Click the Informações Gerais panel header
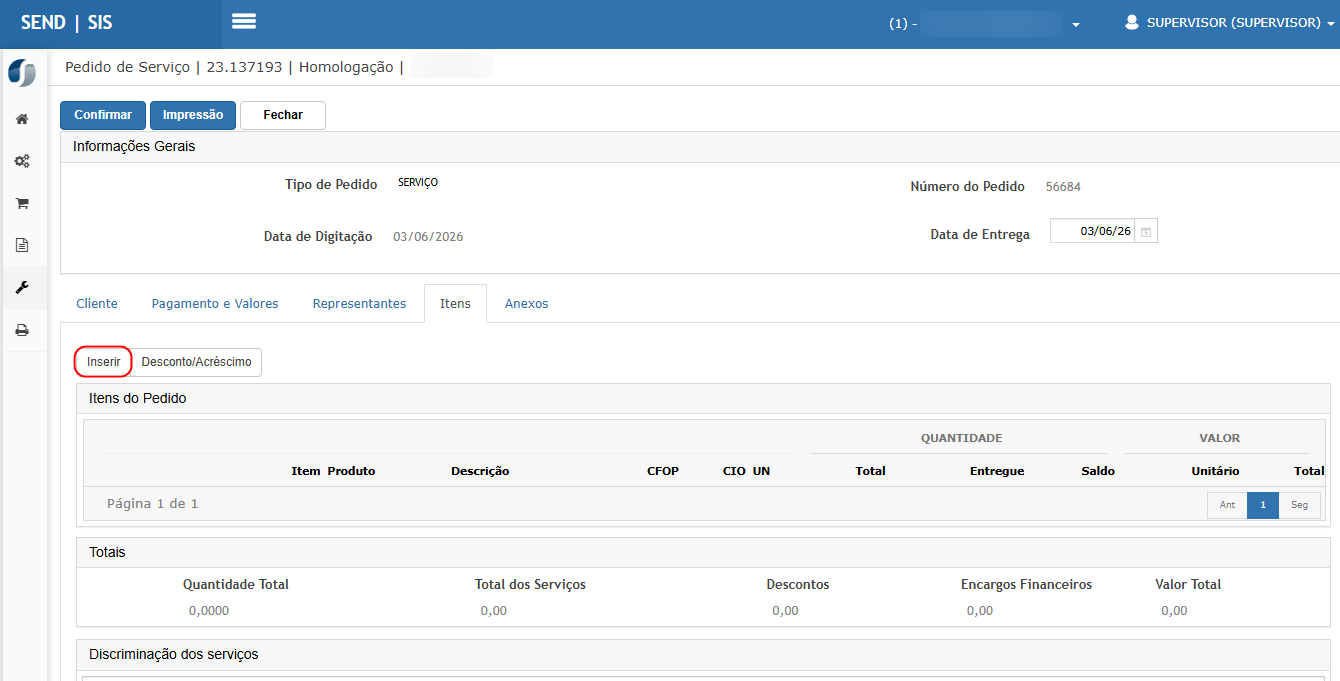Image resolution: width=1340 pixels, height=681 pixels. pyautogui.click(x=700, y=147)
